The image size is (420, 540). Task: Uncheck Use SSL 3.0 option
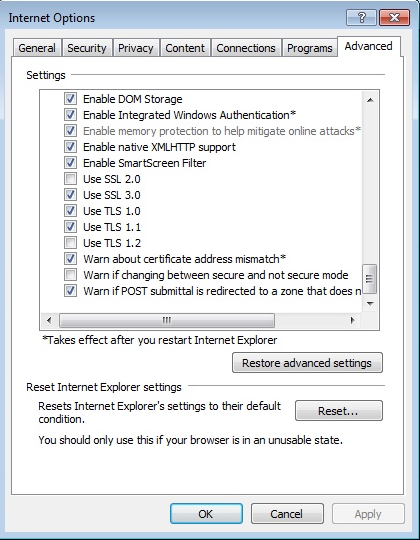tap(71, 195)
